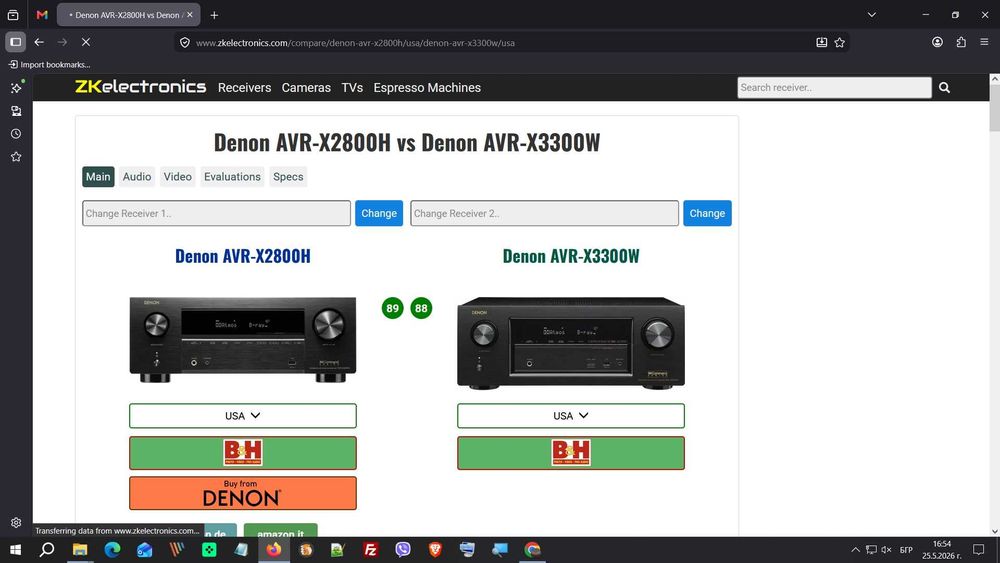1000x563 pixels.
Task: Open the Receivers menu item
Action: pyautogui.click(x=244, y=88)
